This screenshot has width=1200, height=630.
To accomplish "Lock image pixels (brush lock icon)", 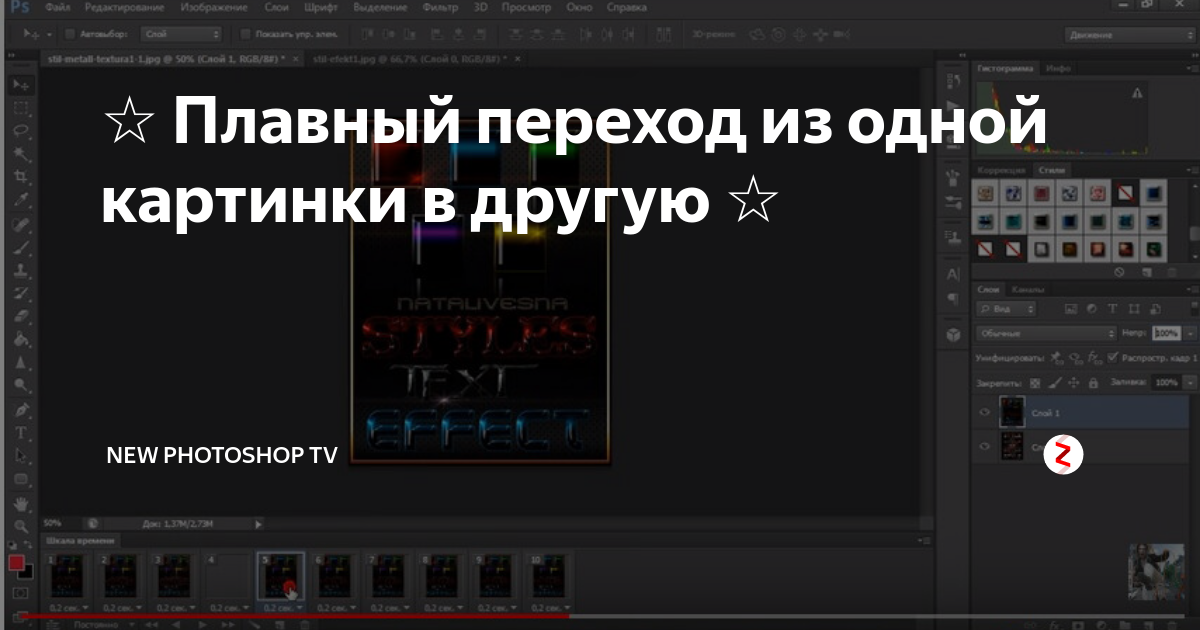I will click(1054, 382).
